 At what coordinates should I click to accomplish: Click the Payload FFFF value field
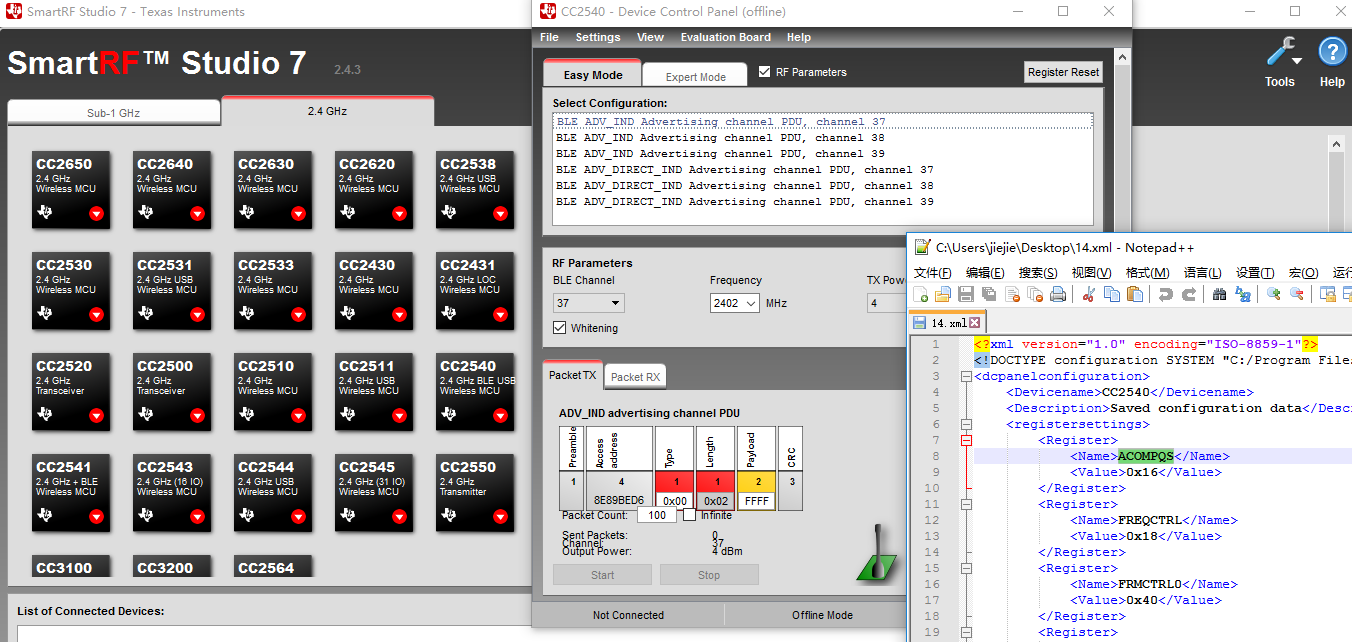(x=757, y=501)
